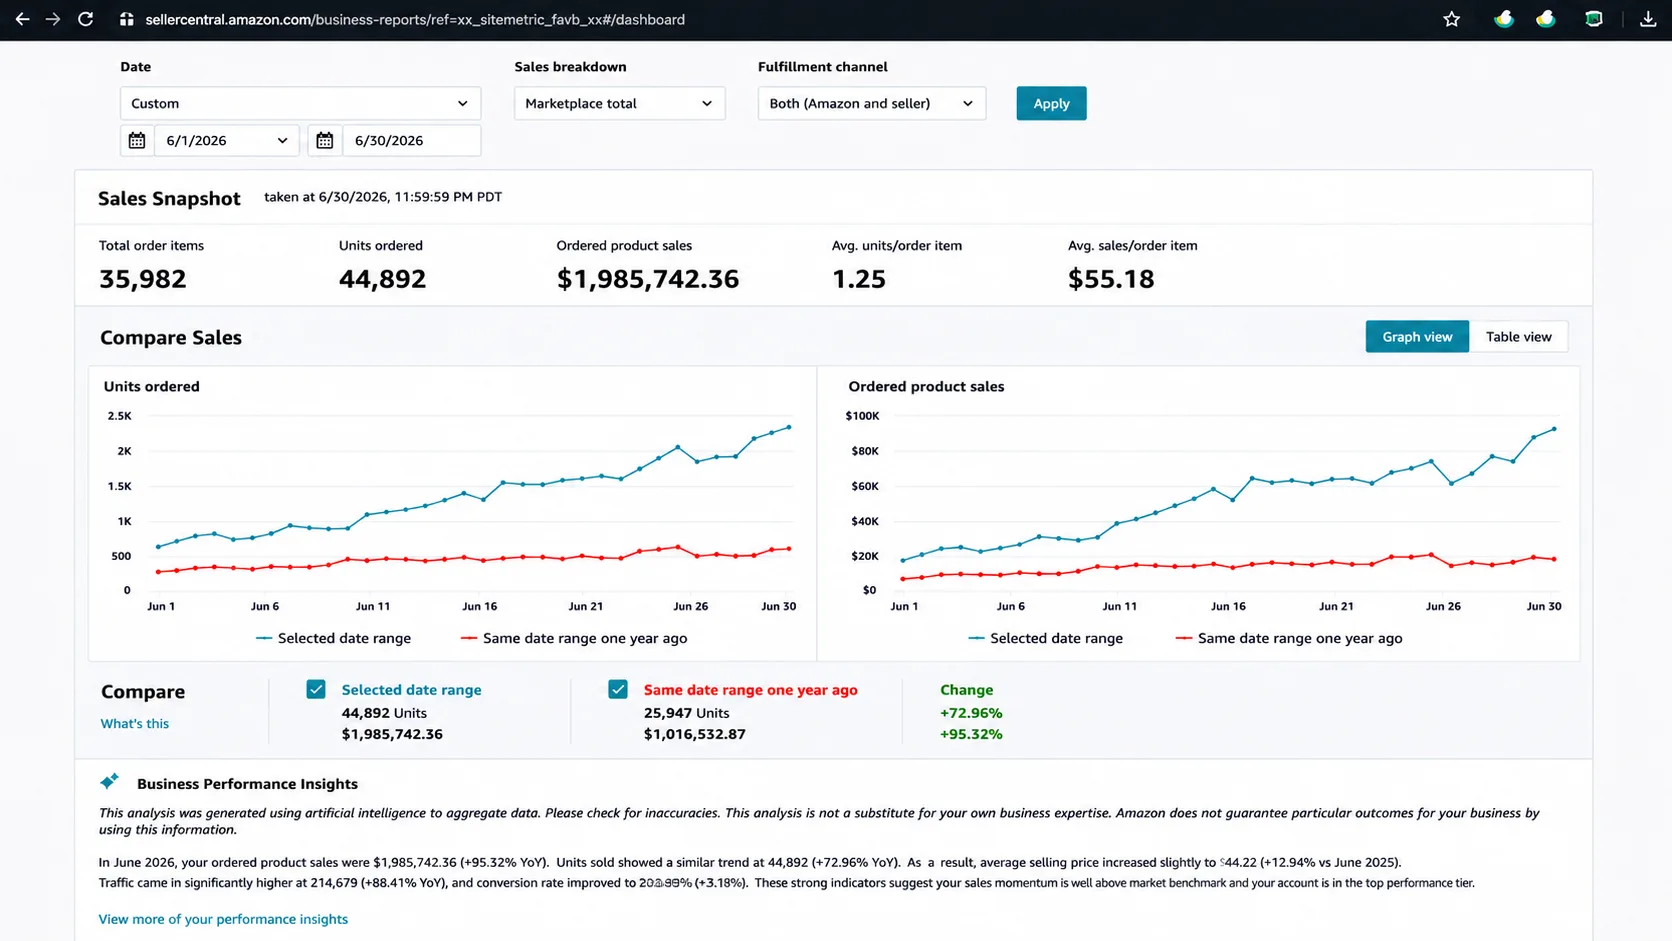Screen dimensions: 1672x941
Task: Uncheck Same date range one year ago checkbox
Action: 618,689
